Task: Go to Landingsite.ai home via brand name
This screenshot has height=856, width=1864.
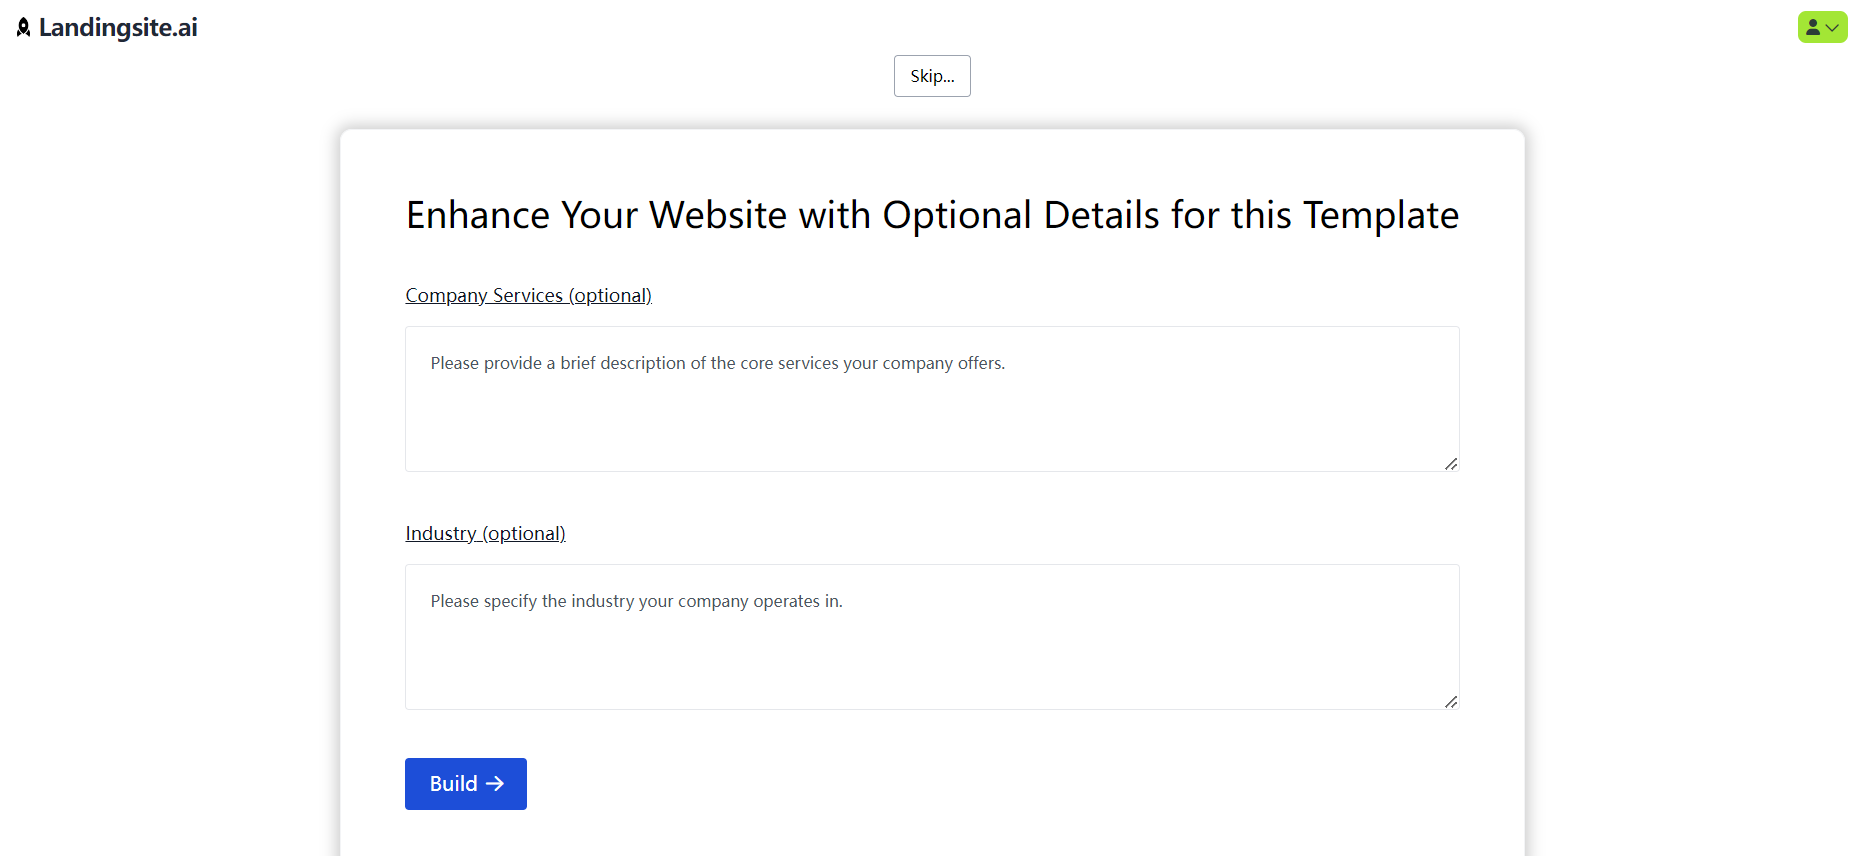Action: pyautogui.click(x=118, y=28)
